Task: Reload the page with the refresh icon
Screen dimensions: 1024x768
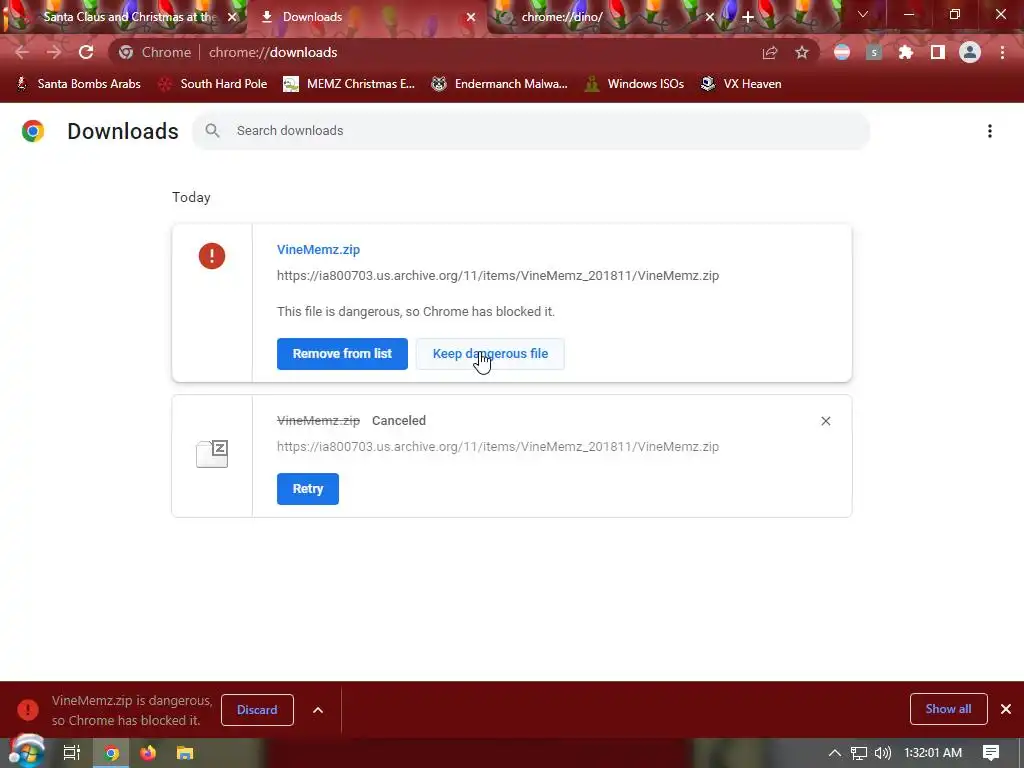Action: 86,52
